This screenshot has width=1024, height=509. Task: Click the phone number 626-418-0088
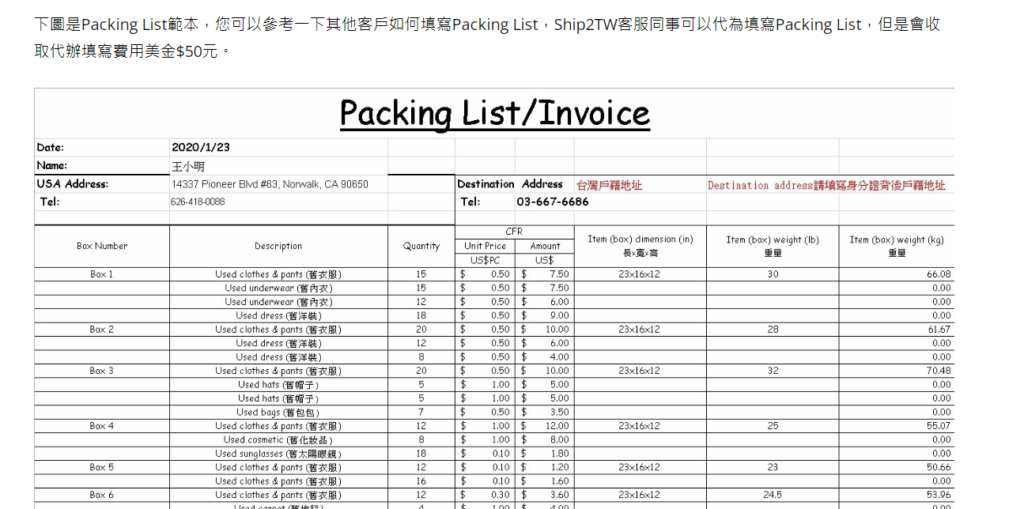[198, 202]
